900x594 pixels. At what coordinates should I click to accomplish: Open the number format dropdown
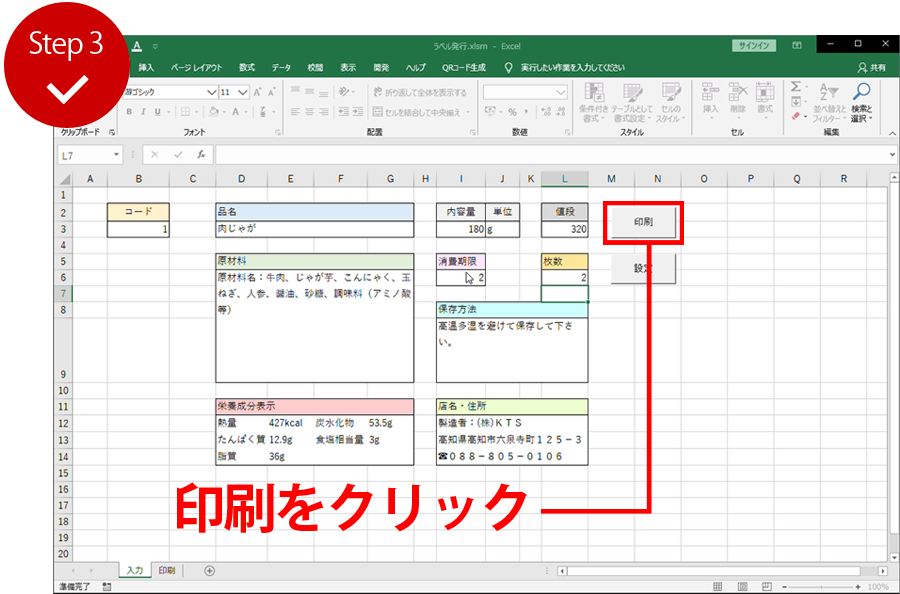tap(561, 92)
